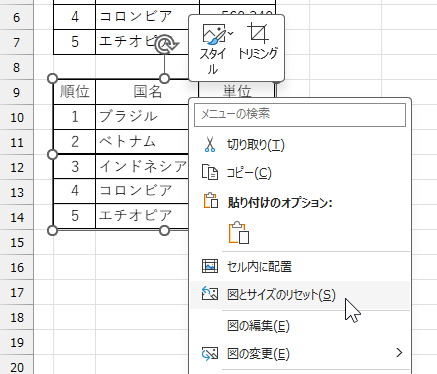Click コロンビア in row 13 of picture
Image resolution: width=437 pixels, height=374 pixels.
click(x=136, y=191)
